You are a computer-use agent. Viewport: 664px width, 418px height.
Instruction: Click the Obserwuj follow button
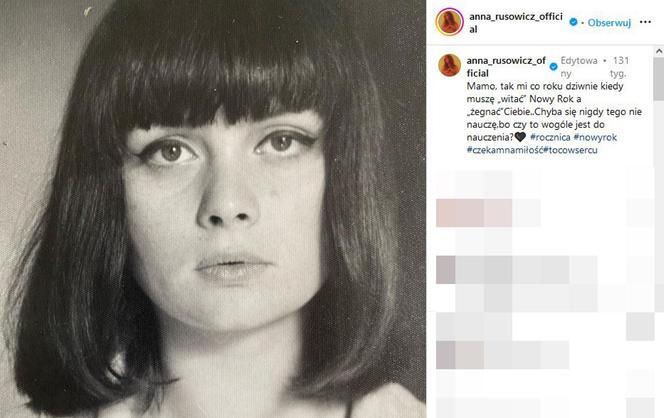pos(609,23)
